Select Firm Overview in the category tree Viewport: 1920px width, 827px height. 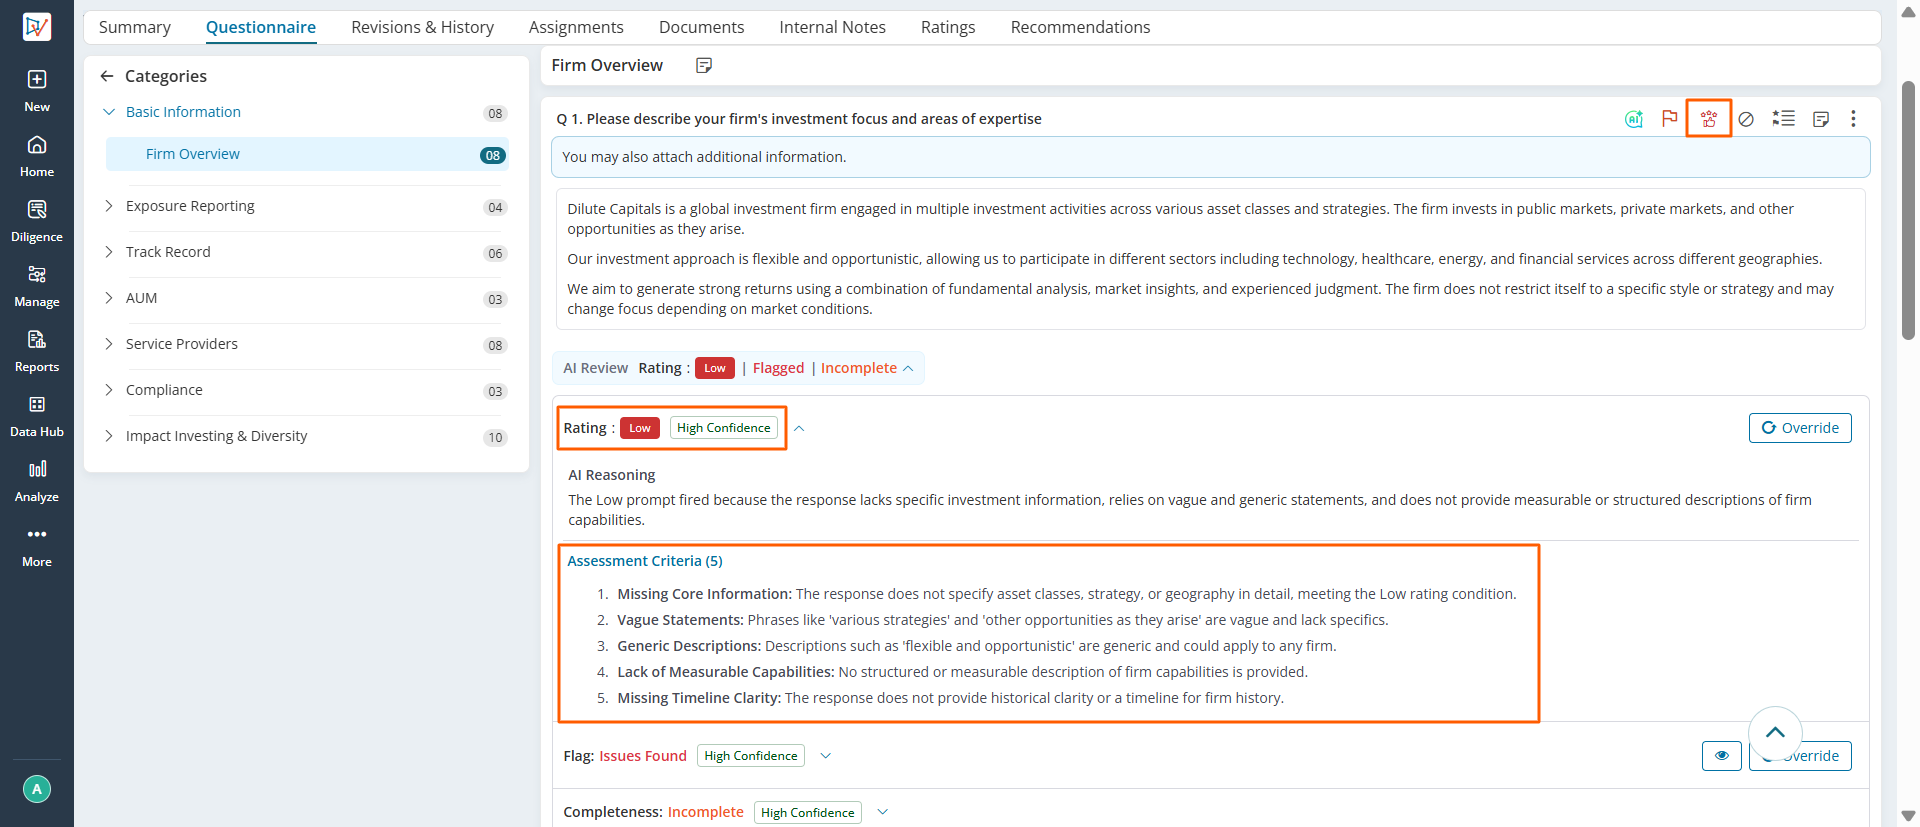(x=307, y=154)
